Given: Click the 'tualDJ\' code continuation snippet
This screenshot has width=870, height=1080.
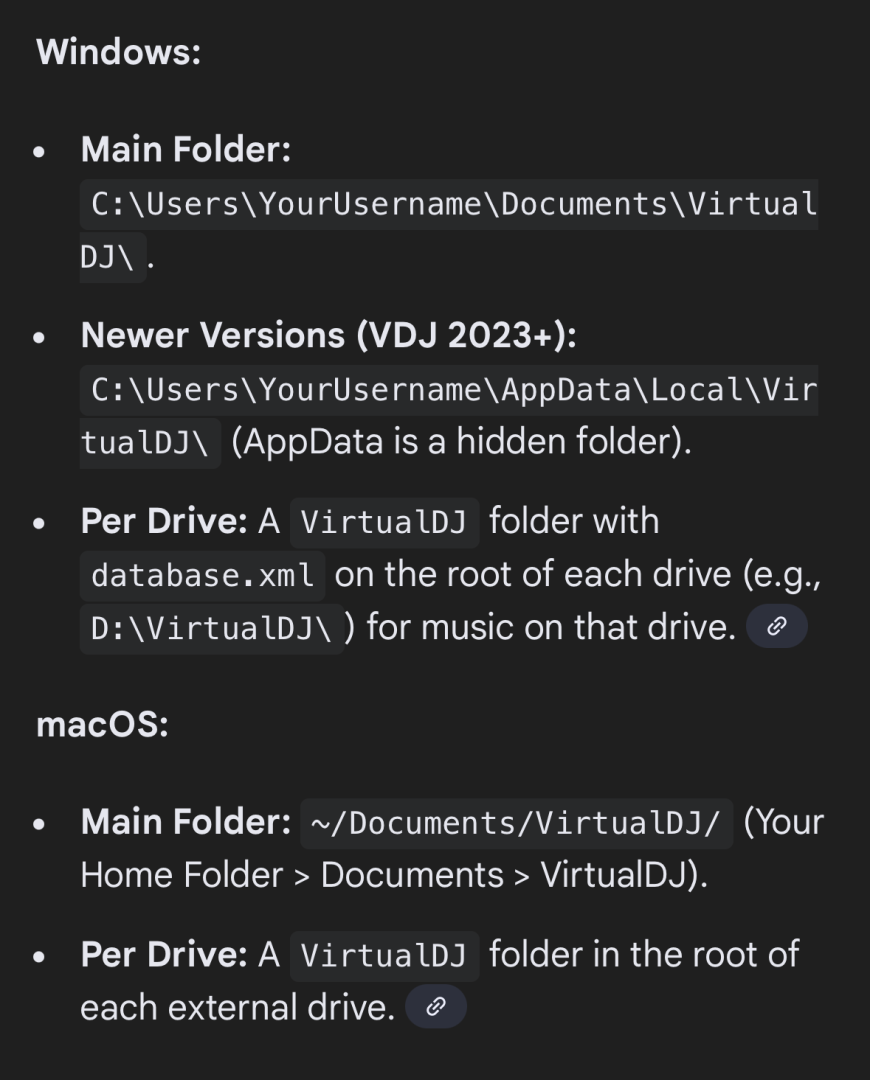Looking at the screenshot, I should [x=150, y=443].
